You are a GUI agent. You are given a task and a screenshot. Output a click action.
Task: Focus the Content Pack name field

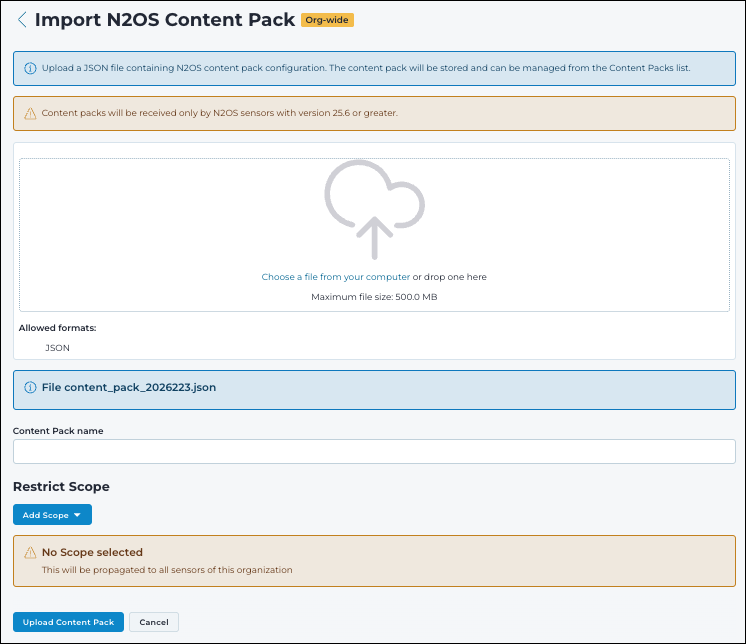[x=374, y=451]
